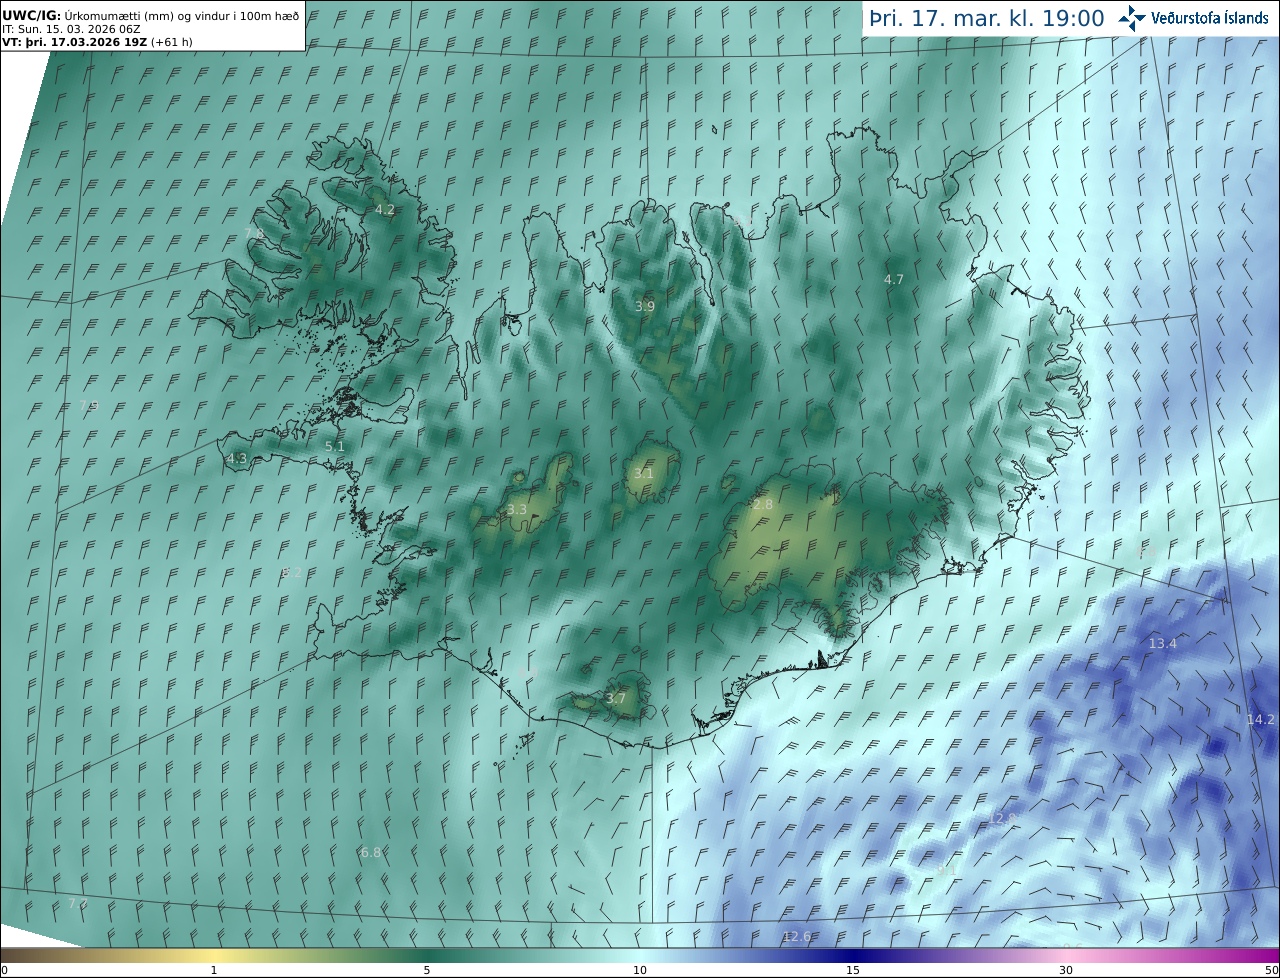Click the 10 tick on the color scale
1280x978 pixels.
[x=640, y=970]
